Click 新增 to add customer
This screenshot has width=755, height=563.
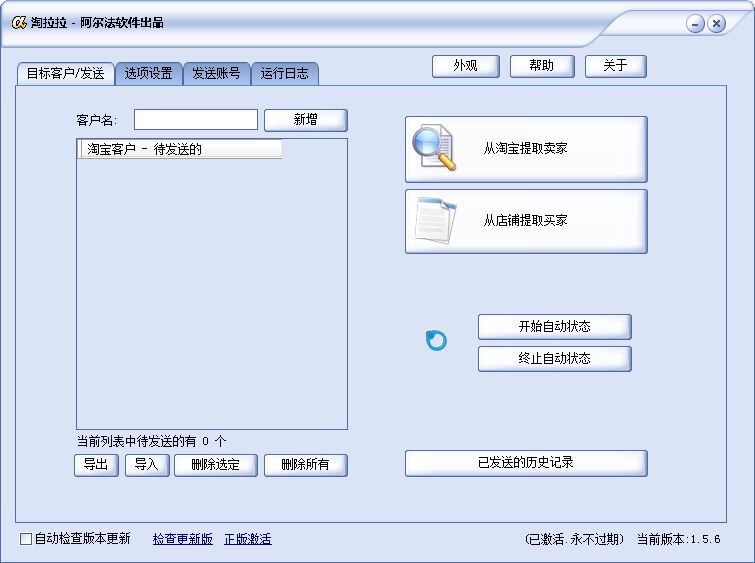306,120
